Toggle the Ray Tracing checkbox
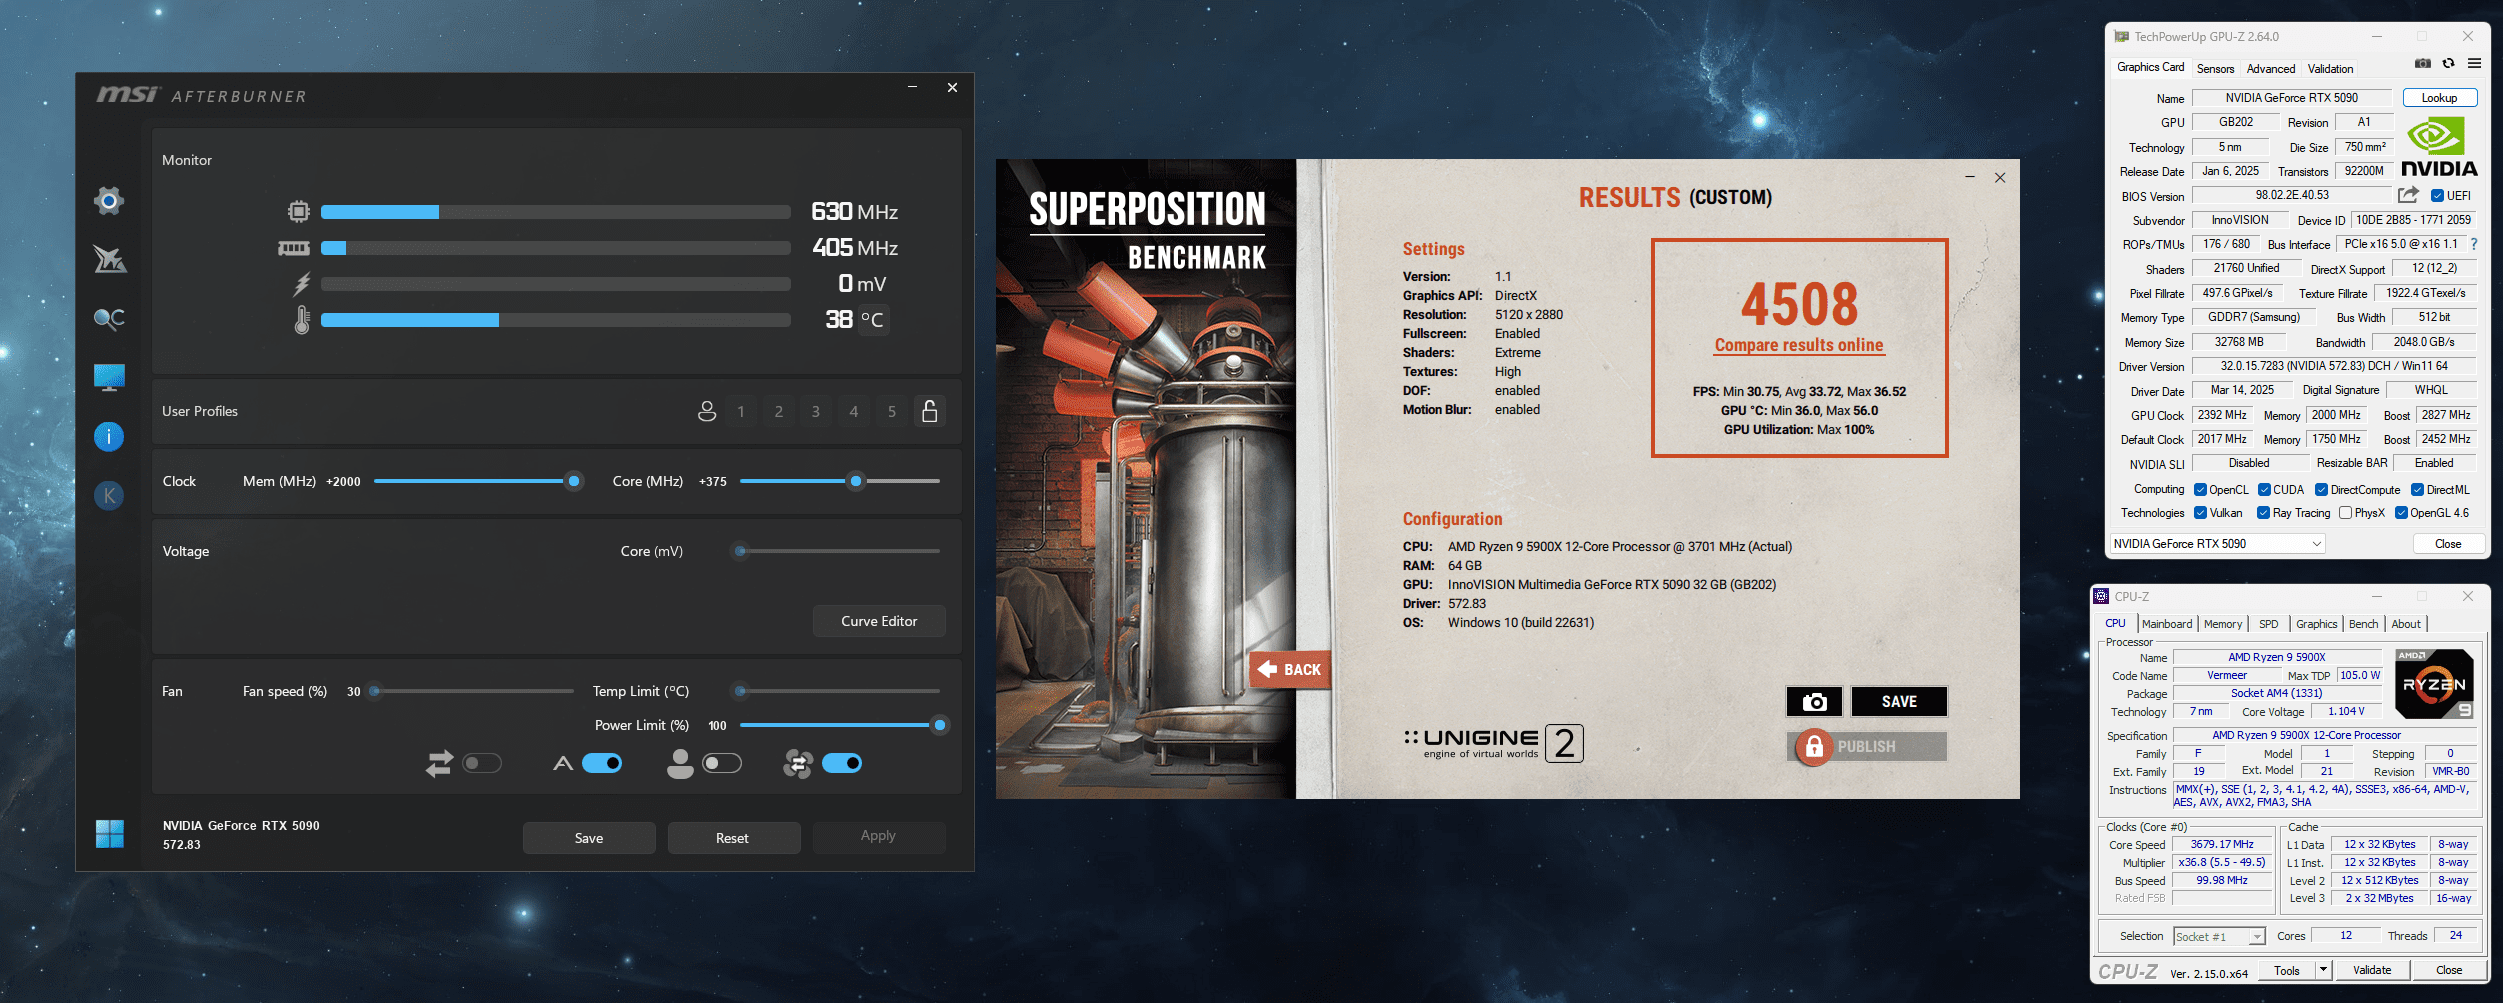 tap(2264, 513)
